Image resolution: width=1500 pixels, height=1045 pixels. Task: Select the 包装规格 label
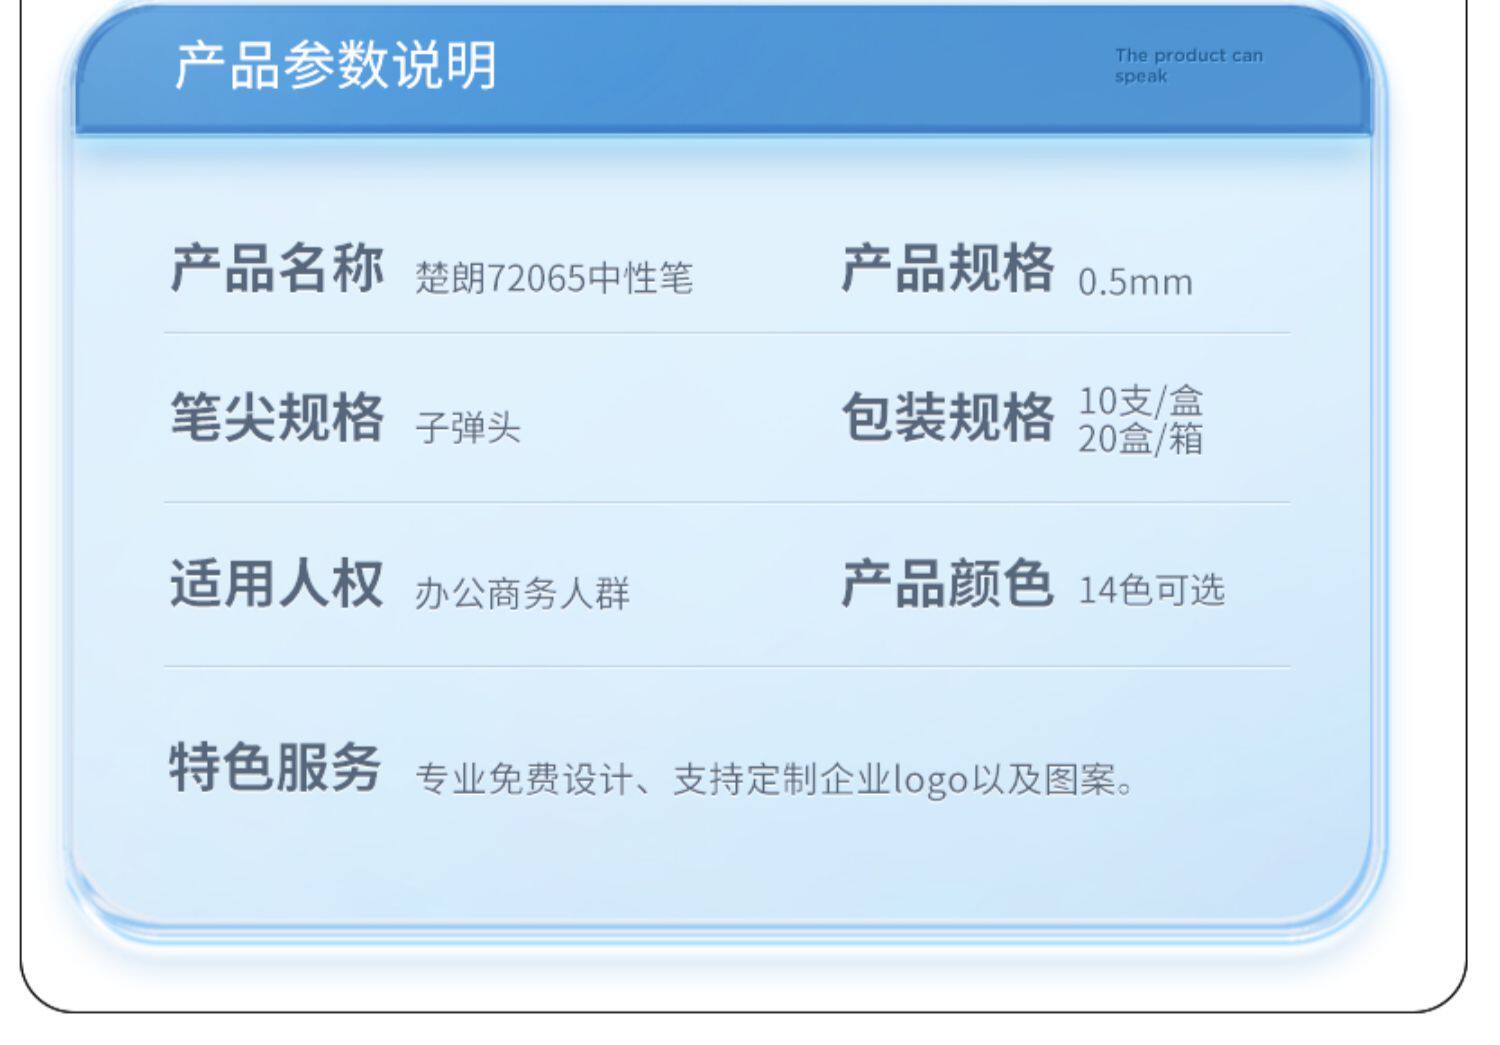[948, 416]
